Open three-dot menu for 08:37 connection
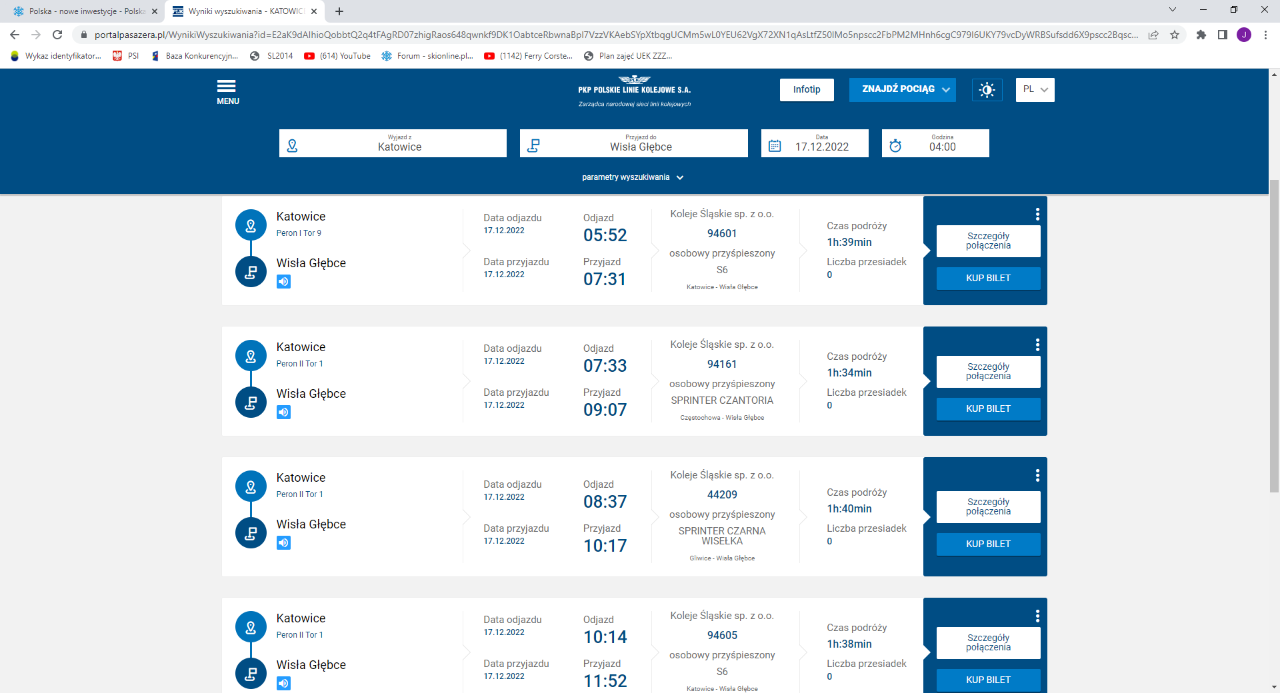This screenshot has width=1280, height=693. point(1038,475)
